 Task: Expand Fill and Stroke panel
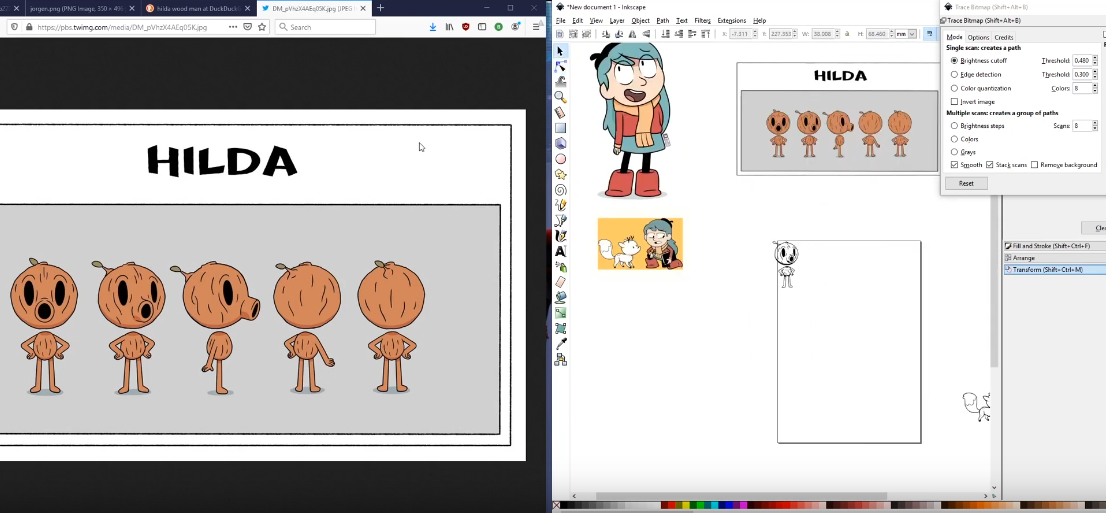click(1055, 246)
